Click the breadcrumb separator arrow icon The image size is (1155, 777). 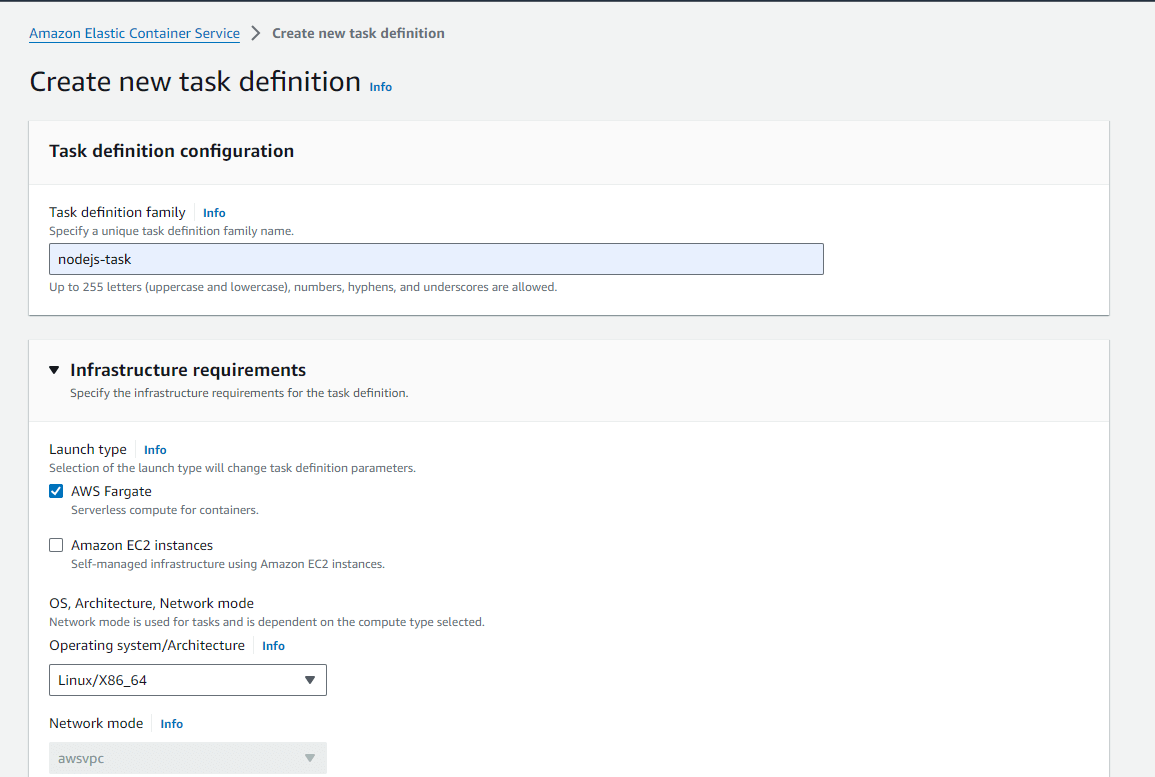[x=256, y=32]
